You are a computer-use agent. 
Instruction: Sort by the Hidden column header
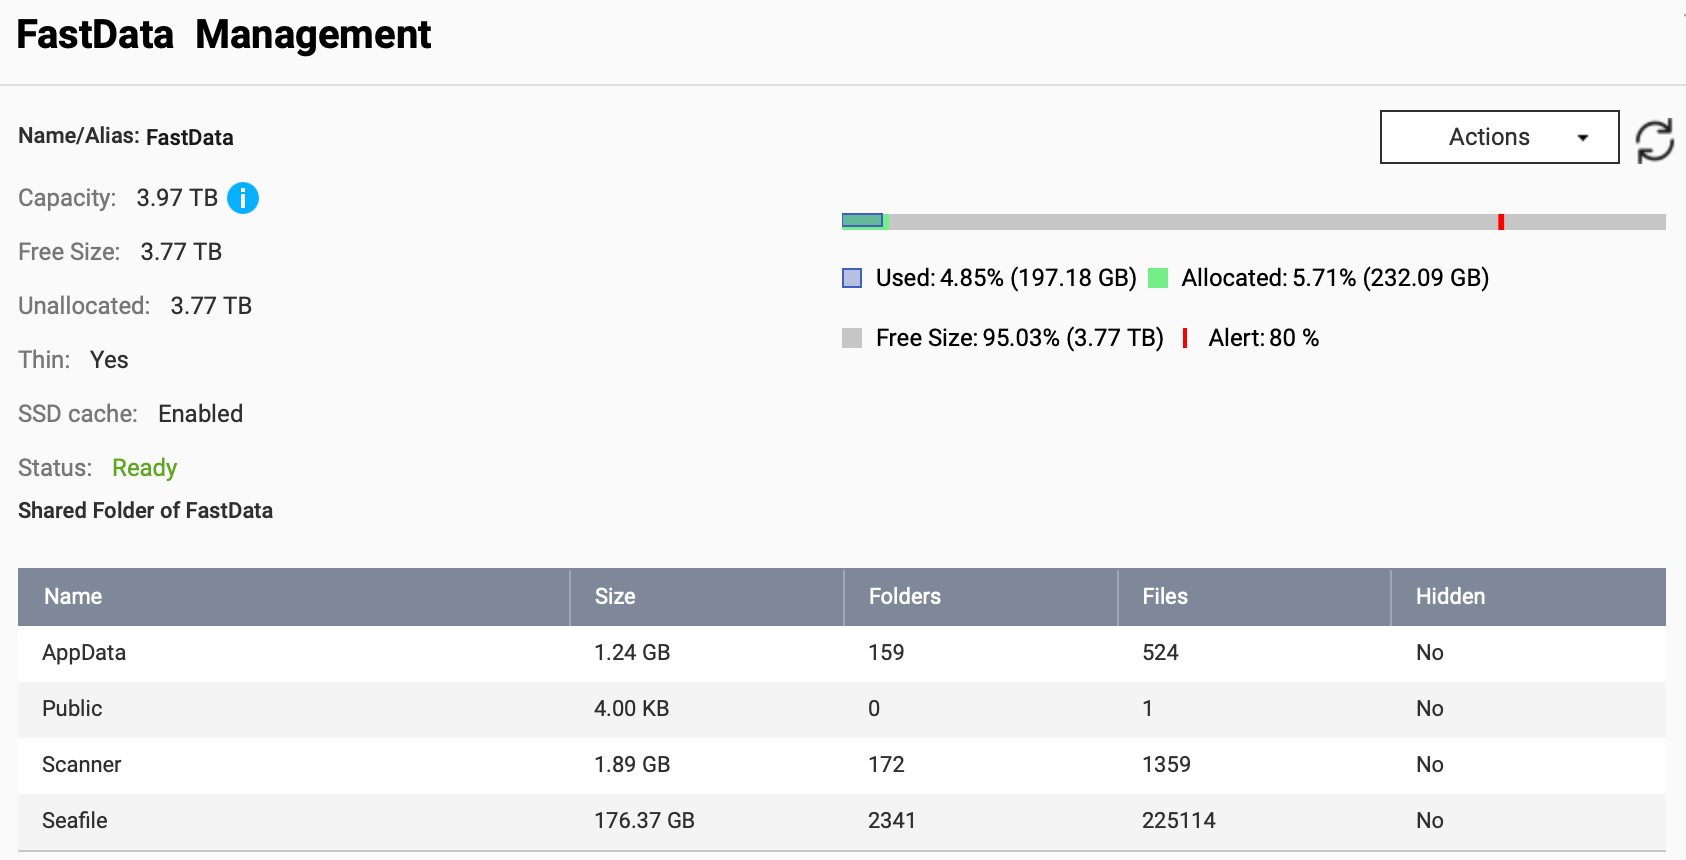(x=1529, y=597)
